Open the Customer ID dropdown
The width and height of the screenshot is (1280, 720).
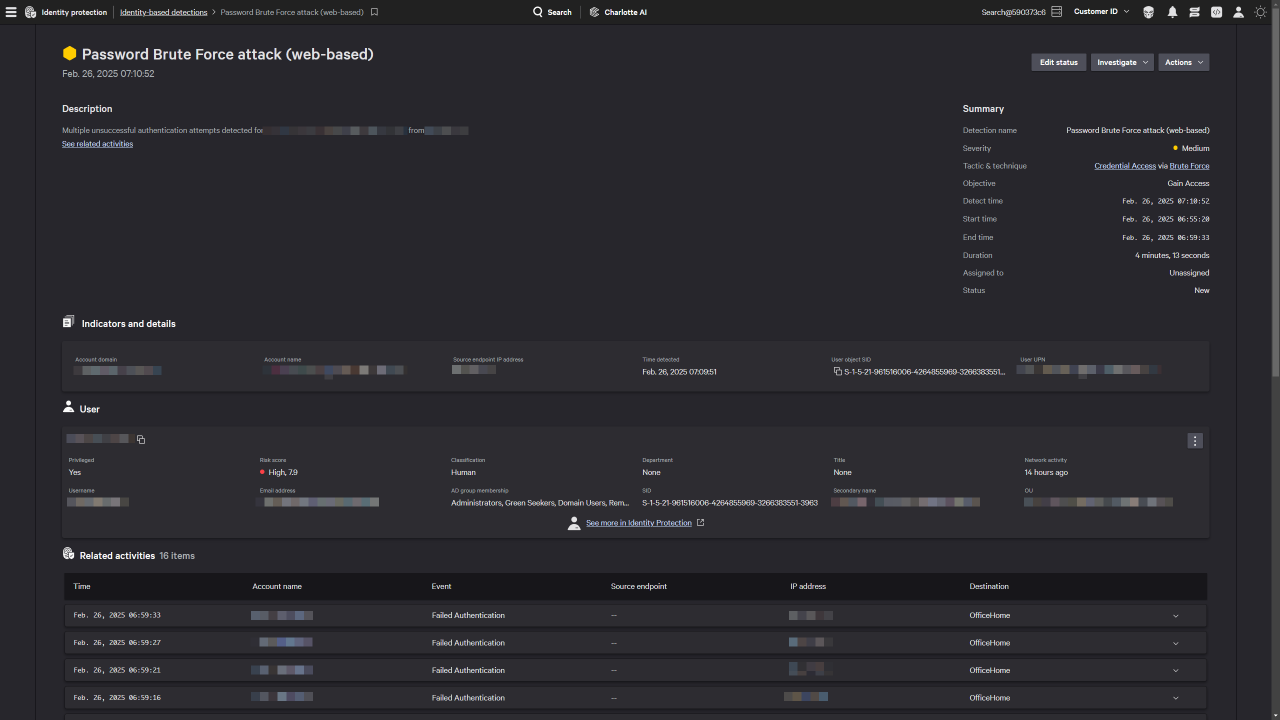(1102, 12)
